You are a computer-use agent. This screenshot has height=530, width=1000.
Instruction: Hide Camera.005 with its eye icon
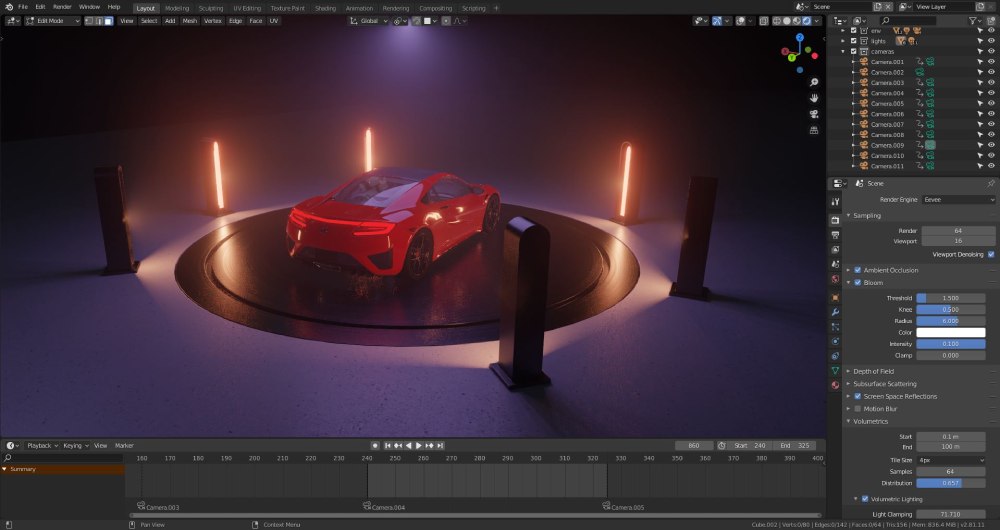click(991, 103)
